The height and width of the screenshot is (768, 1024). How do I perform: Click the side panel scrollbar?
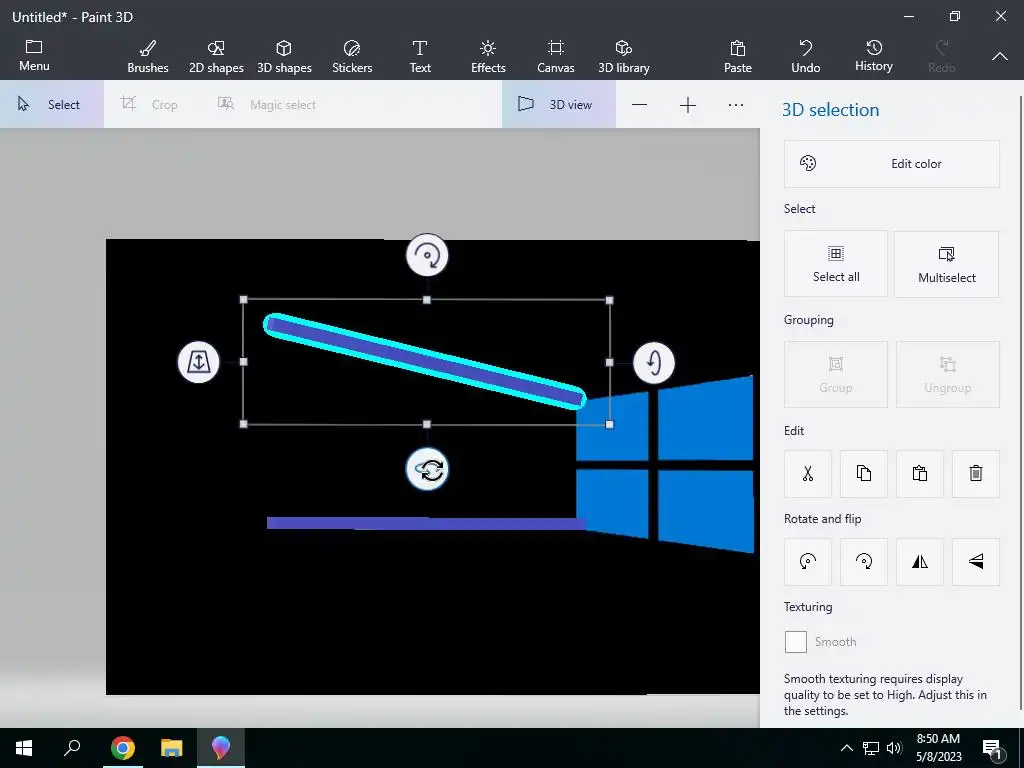tap(1021, 402)
